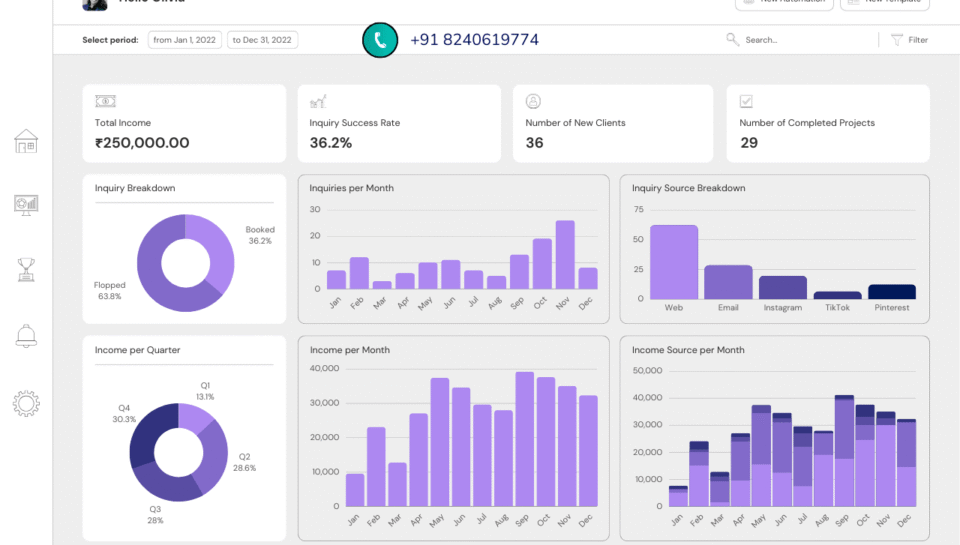Click the trophy achievements icon
960x545 pixels.
click(26, 269)
